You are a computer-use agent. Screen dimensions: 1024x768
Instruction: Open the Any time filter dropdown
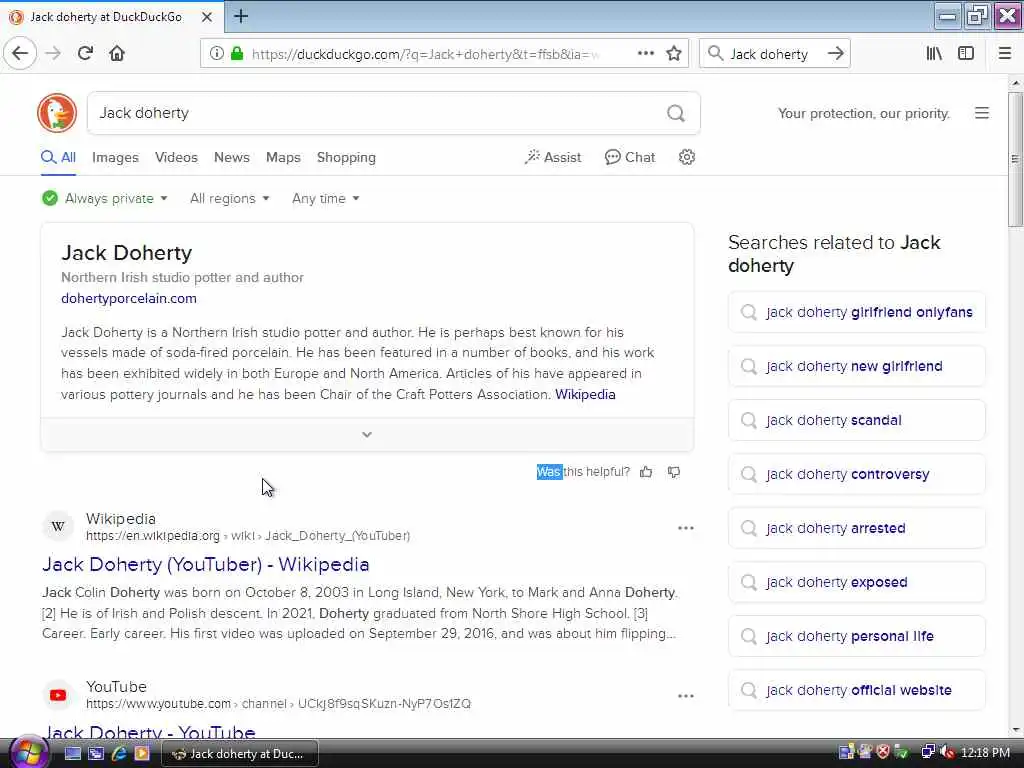click(x=326, y=199)
